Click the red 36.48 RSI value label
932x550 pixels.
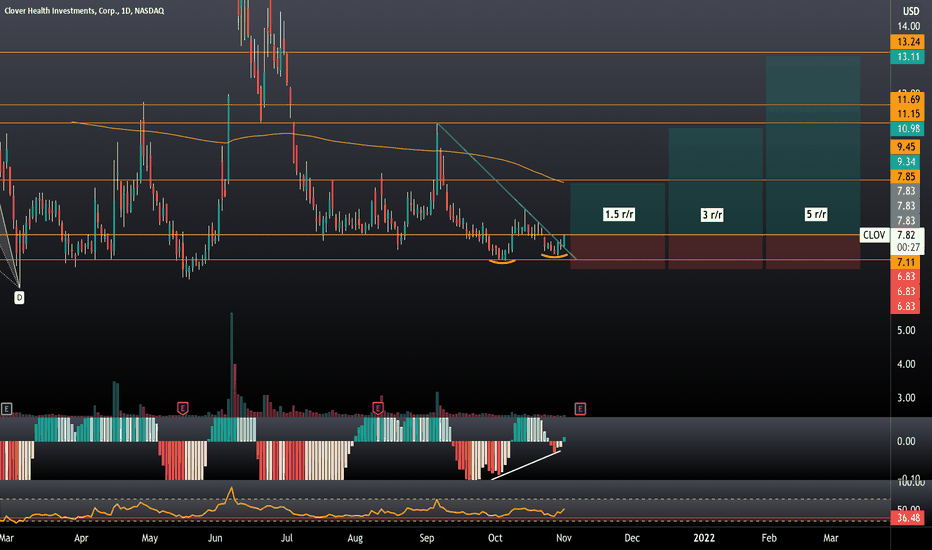908,518
